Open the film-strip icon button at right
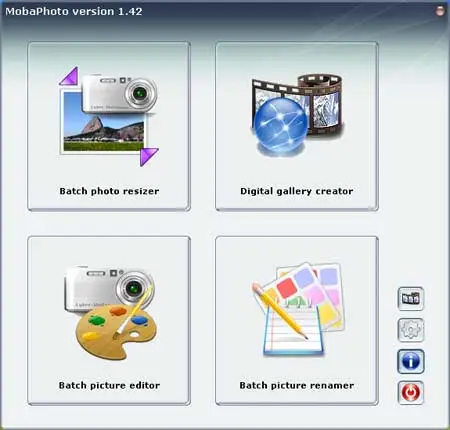Viewport: 450px width, 430px height. click(411, 298)
